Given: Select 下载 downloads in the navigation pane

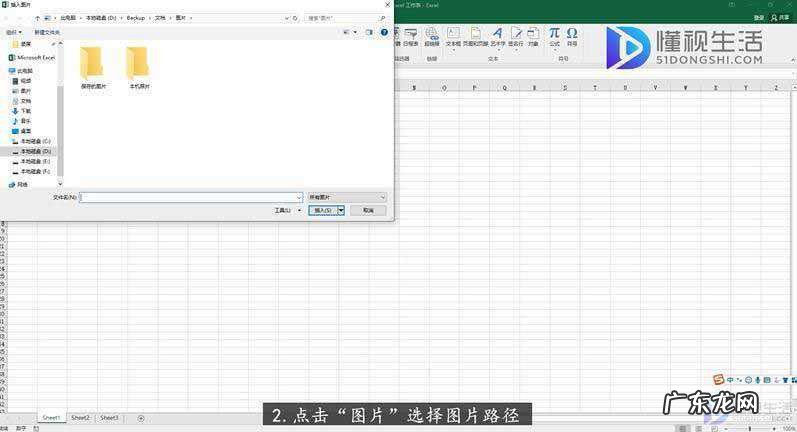Looking at the screenshot, I should (22, 111).
